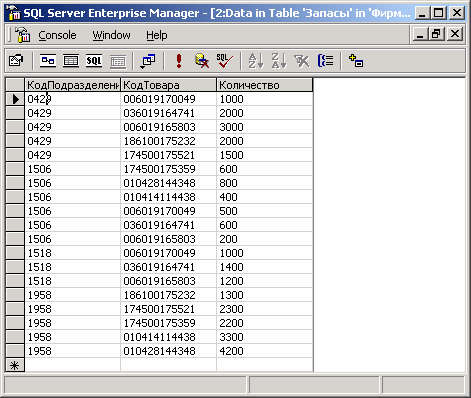Open the Change Query Type dropdown
This screenshot has width=471, height=398.
click(x=148, y=61)
